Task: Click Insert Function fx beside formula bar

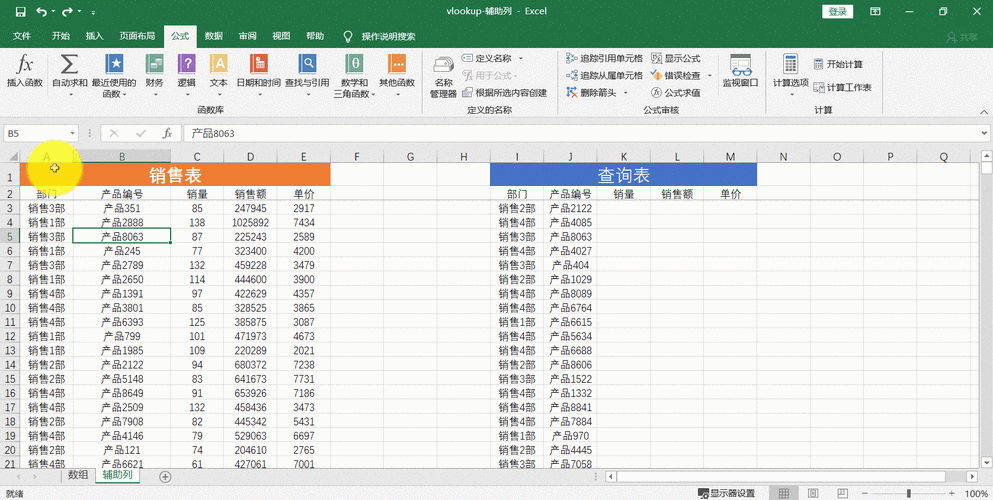Action: pos(167,134)
